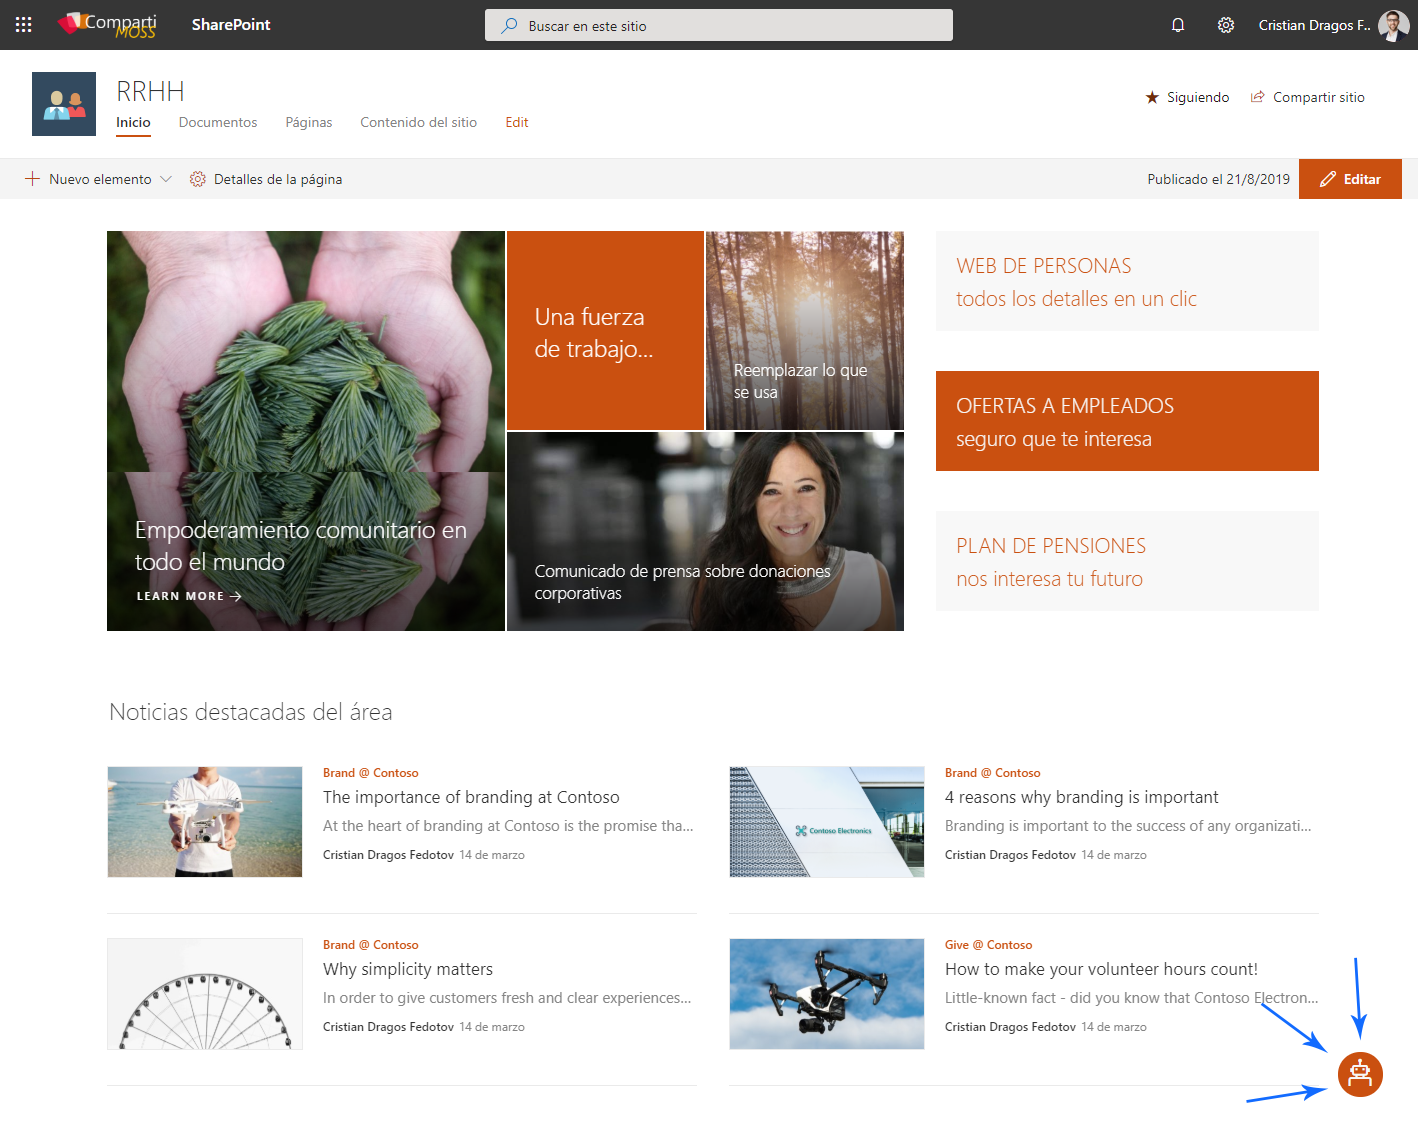Switch to the Documentos tab
Viewport: 1418px width, 1132px height.
pos(217,122)
